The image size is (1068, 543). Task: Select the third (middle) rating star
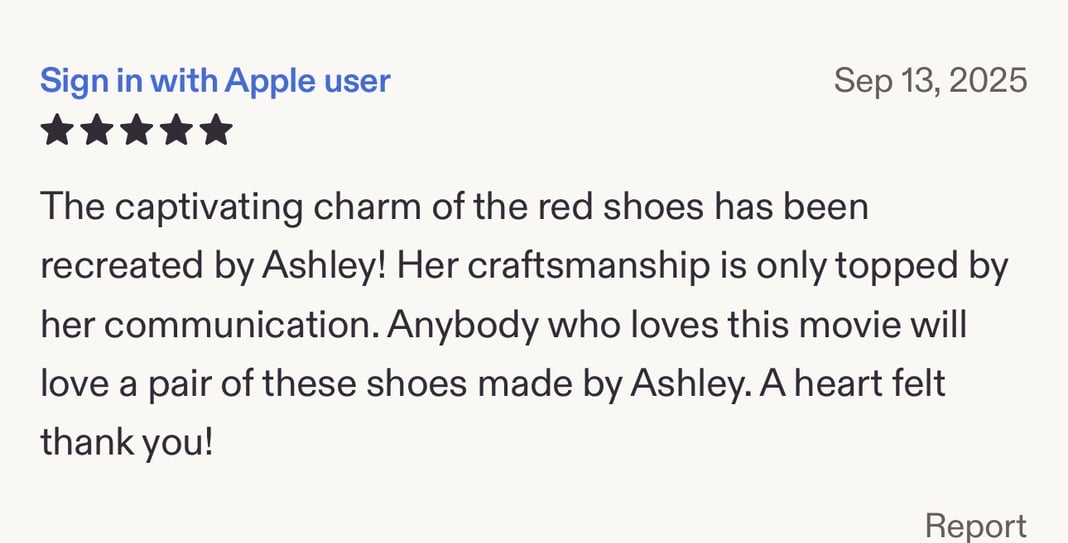(137, 131)
